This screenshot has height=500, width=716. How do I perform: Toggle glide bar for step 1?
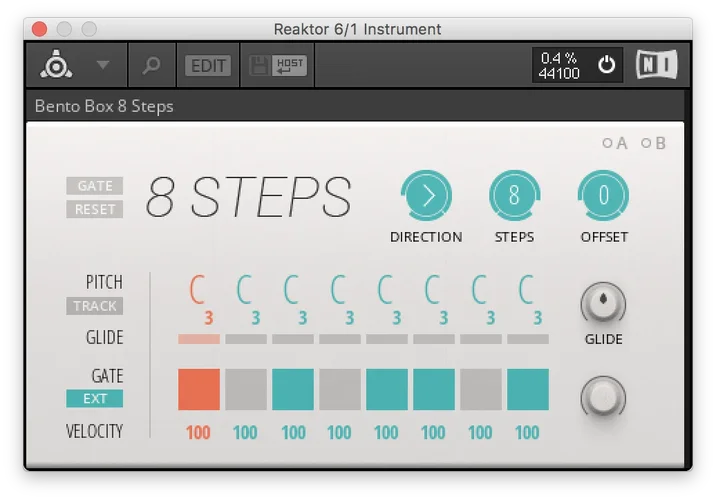coord(199,339)
